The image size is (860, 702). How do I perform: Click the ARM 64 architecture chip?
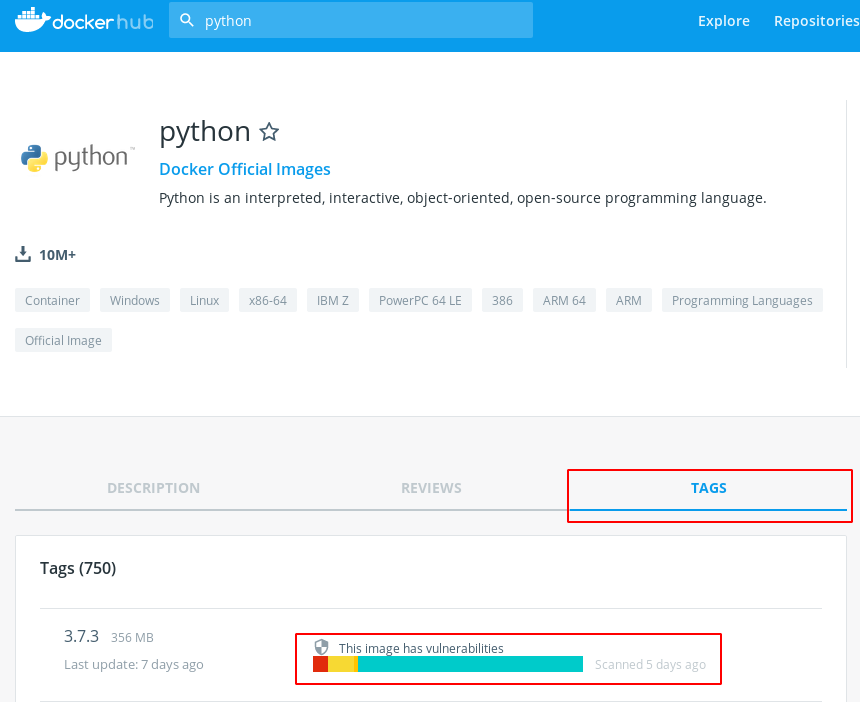coord(564,300)
